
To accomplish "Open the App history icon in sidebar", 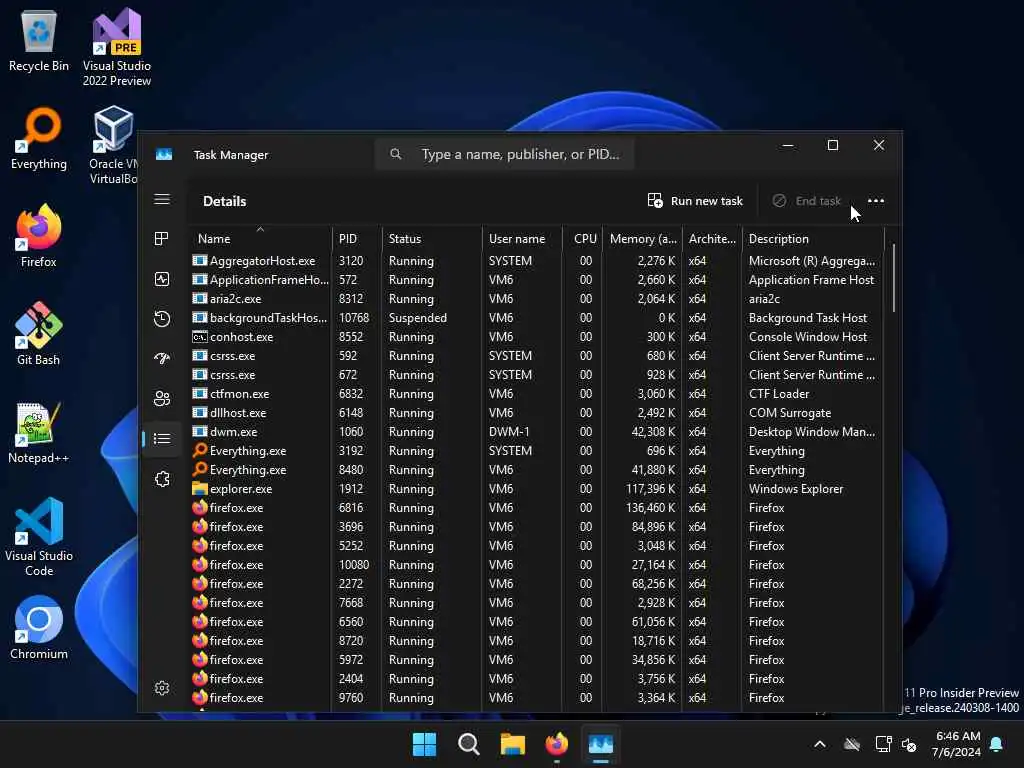I will 162,319.
